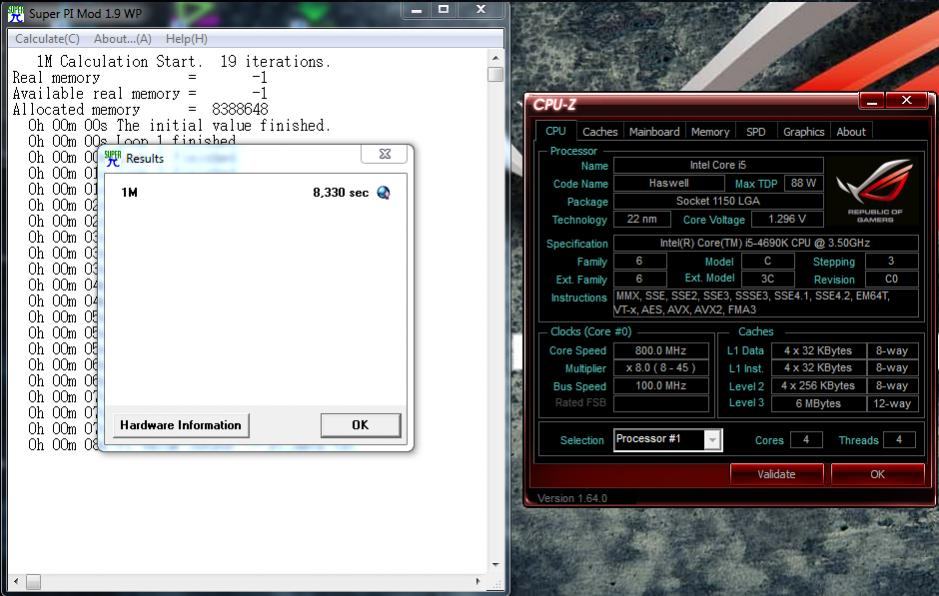Click the Bus Speed value 100.0 MHz
The image size is (939, 596).
click(661, 386)
